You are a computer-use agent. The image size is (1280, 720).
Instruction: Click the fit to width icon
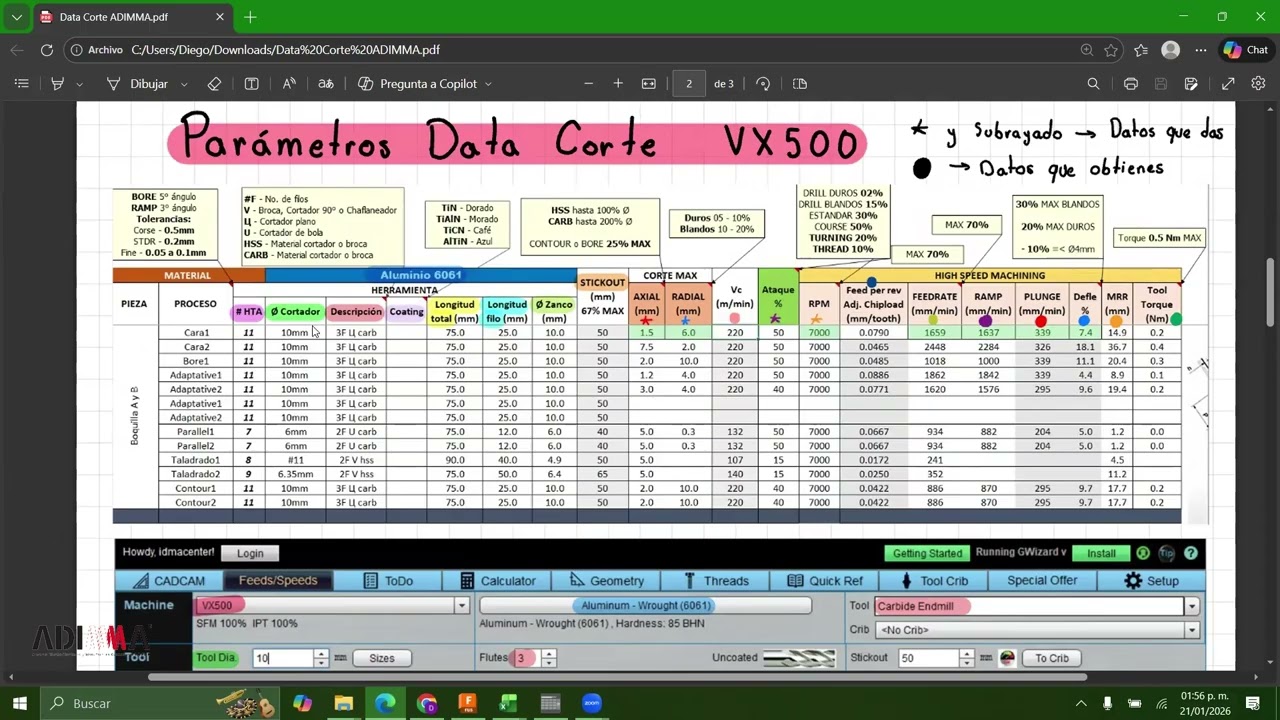point(649,84)
